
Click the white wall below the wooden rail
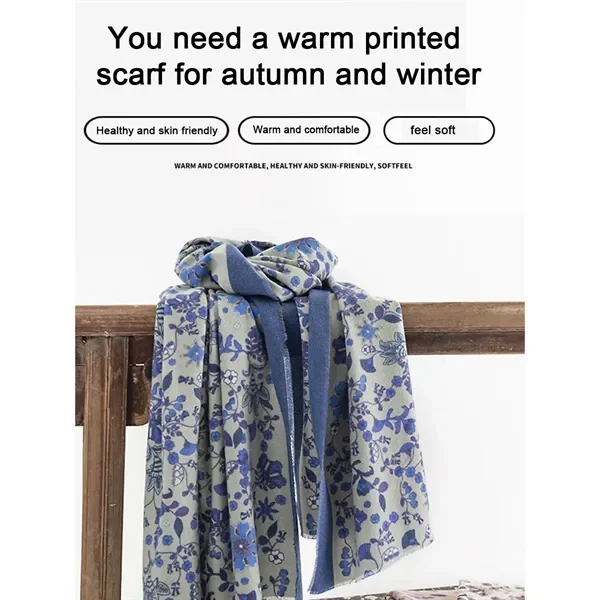coord(478,459)
